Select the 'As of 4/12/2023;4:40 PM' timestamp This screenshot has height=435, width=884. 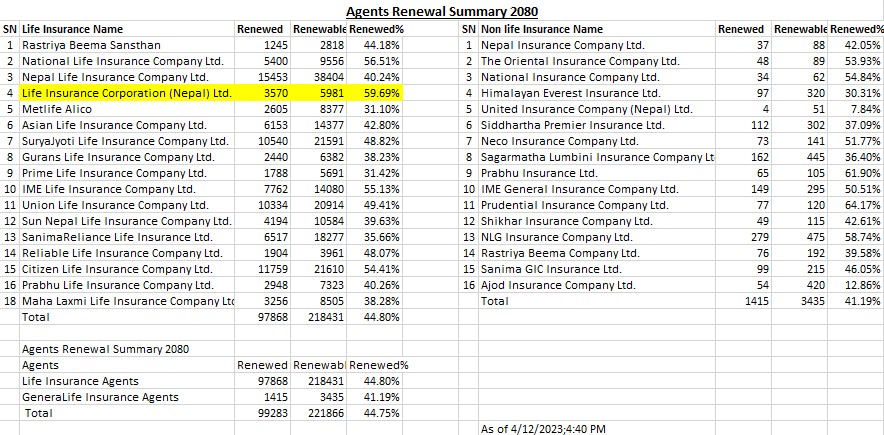543,428
